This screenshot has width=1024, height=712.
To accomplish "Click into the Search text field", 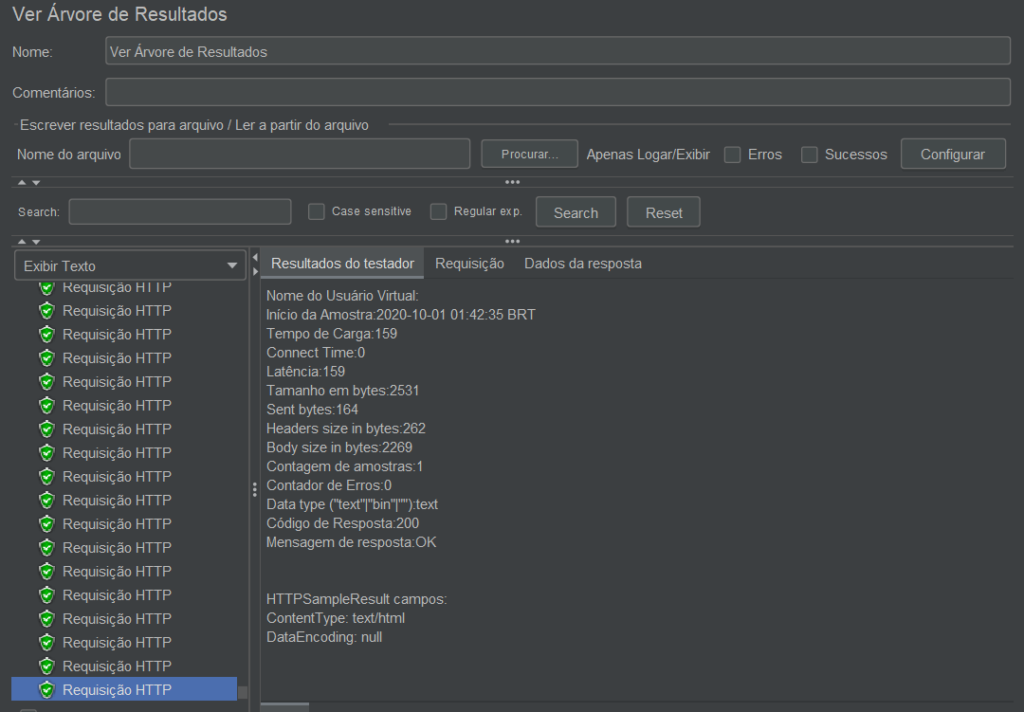I will pyautogui.click(x=180, y=212).
